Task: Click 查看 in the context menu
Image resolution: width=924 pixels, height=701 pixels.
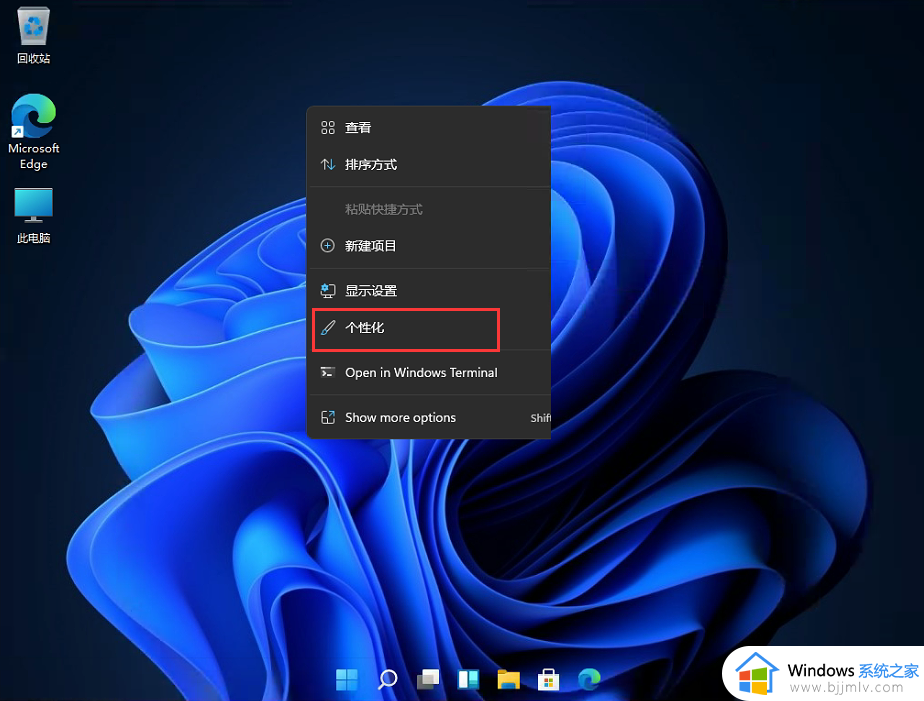Action: pos(429,127)
